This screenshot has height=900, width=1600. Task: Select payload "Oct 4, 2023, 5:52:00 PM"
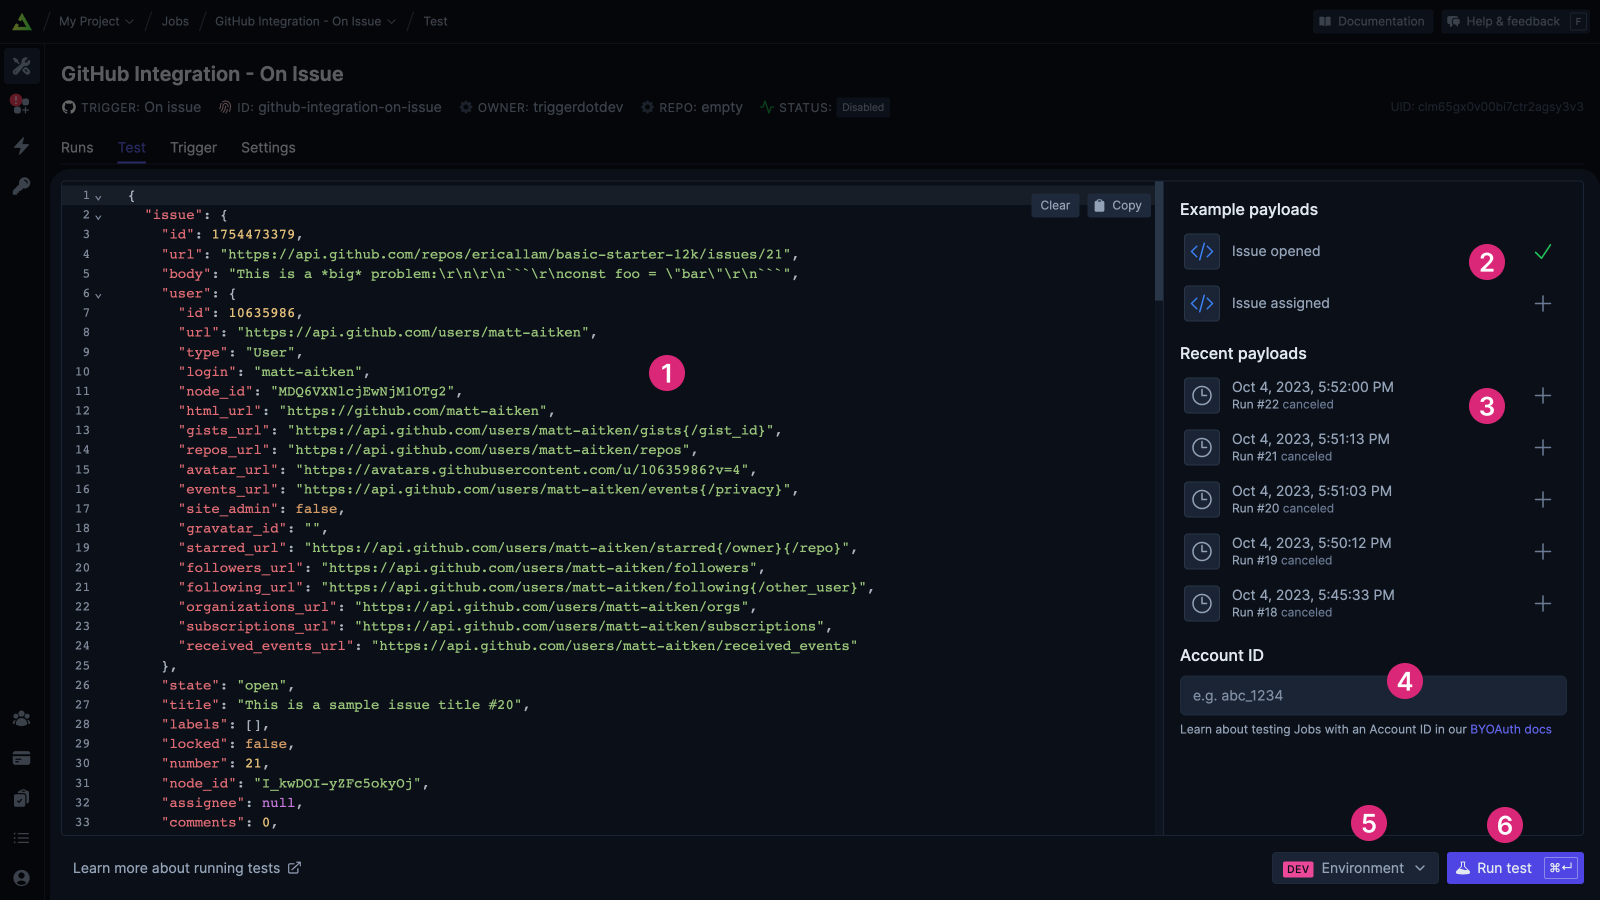[1313, 387]
